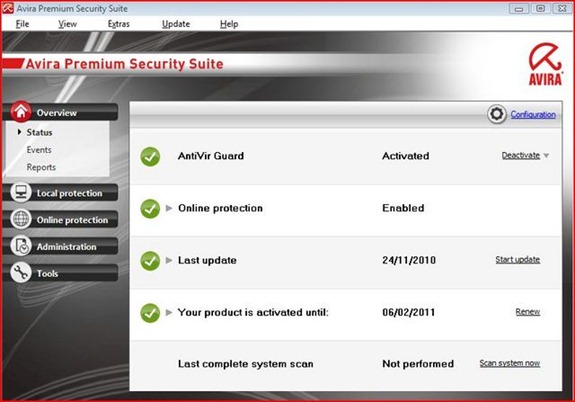Expand the Online protection status row
This screenshot has width=575, height=402.
pyautogui.click(x=169, y=208)
